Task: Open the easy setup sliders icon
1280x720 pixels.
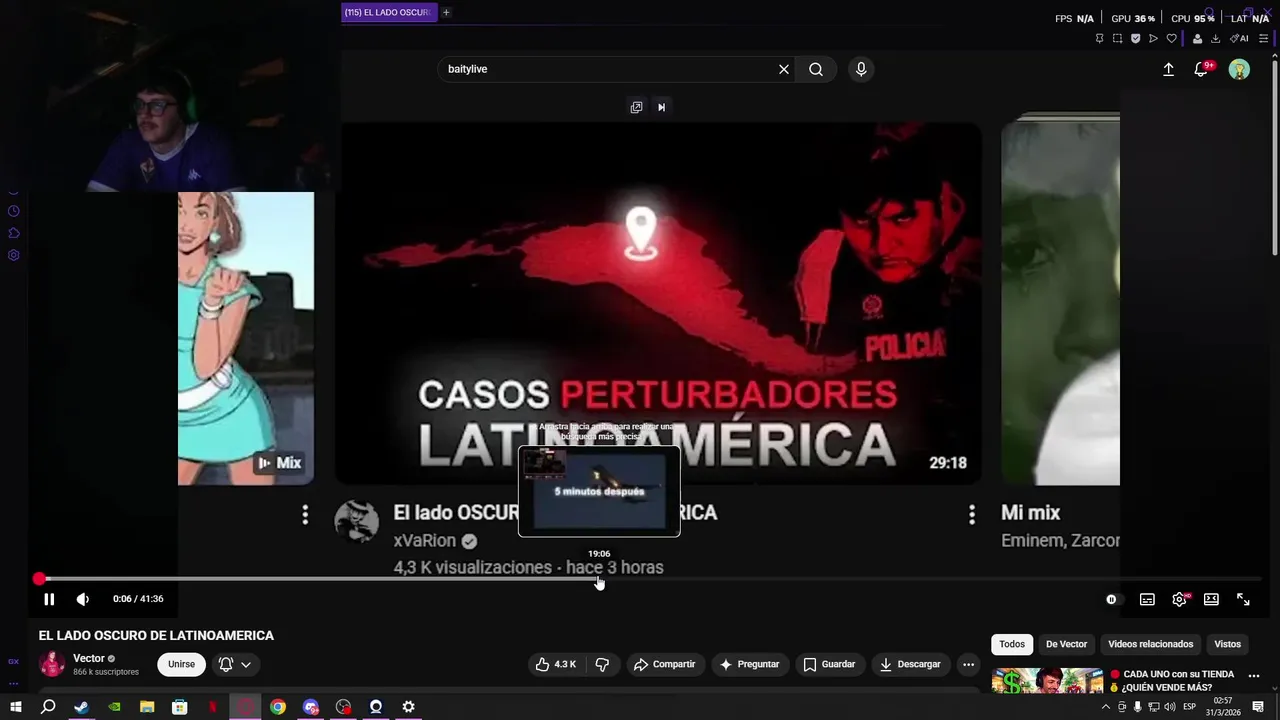Action: tap(1263, 38)
